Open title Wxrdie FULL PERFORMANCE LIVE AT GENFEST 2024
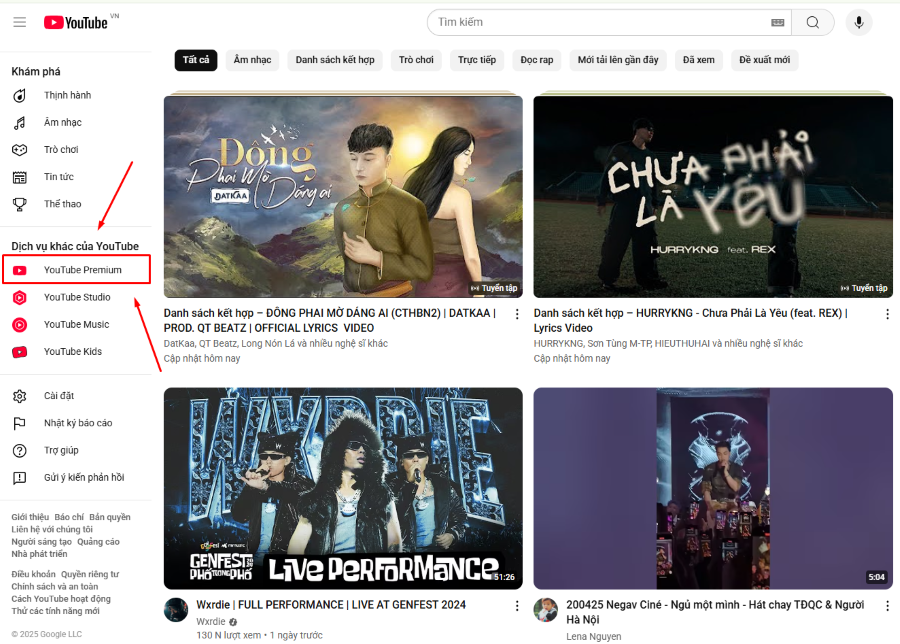The image size is (900, 644). coord(331,605)
